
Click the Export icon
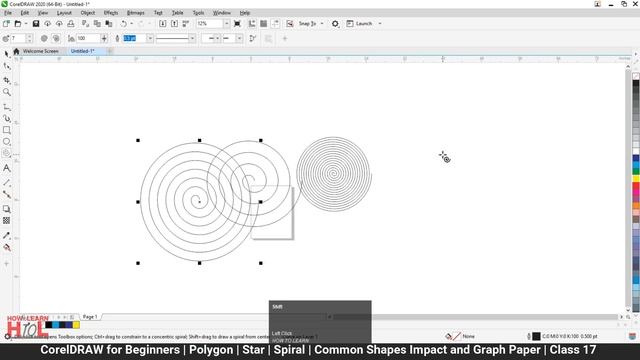point(174,24)
